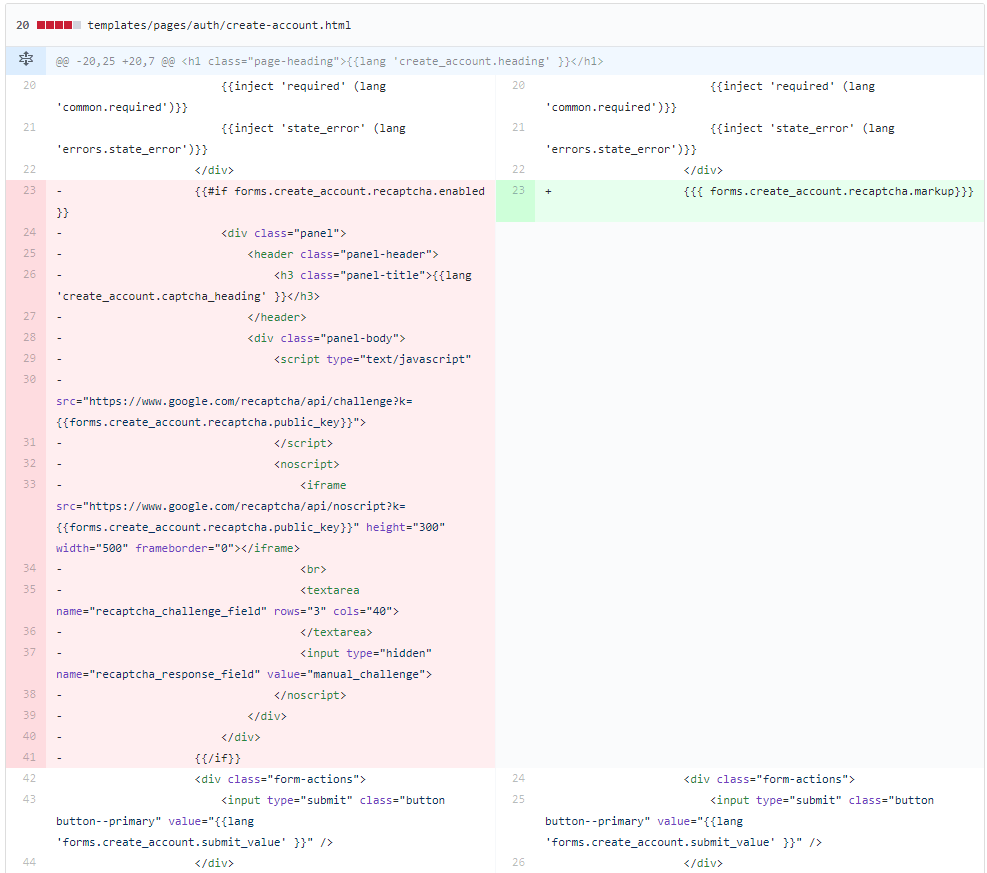Click removed header class="panel-header" line
The height and width of the screenshot is (873, 987).
coord(343,254)
